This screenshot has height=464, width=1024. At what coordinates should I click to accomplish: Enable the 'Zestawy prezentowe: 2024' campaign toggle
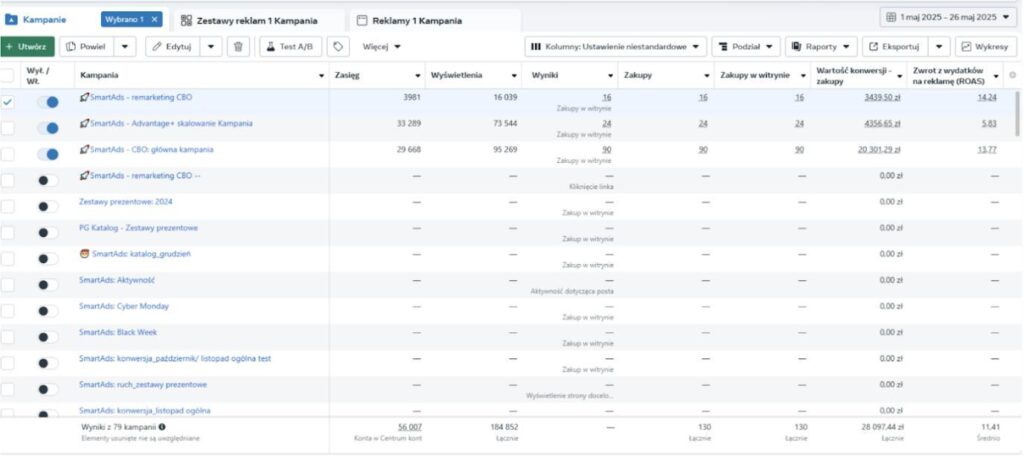(x=47, y=206)
